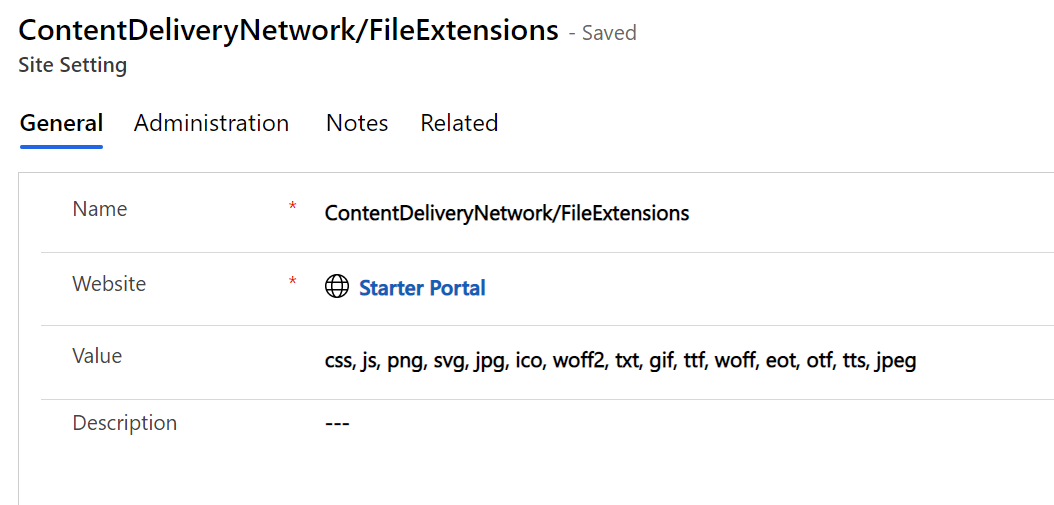Image resolution: width=1054 pixels, height=505 pixels.
Task: Click the Value field label
Action: (x=97, y=356)
